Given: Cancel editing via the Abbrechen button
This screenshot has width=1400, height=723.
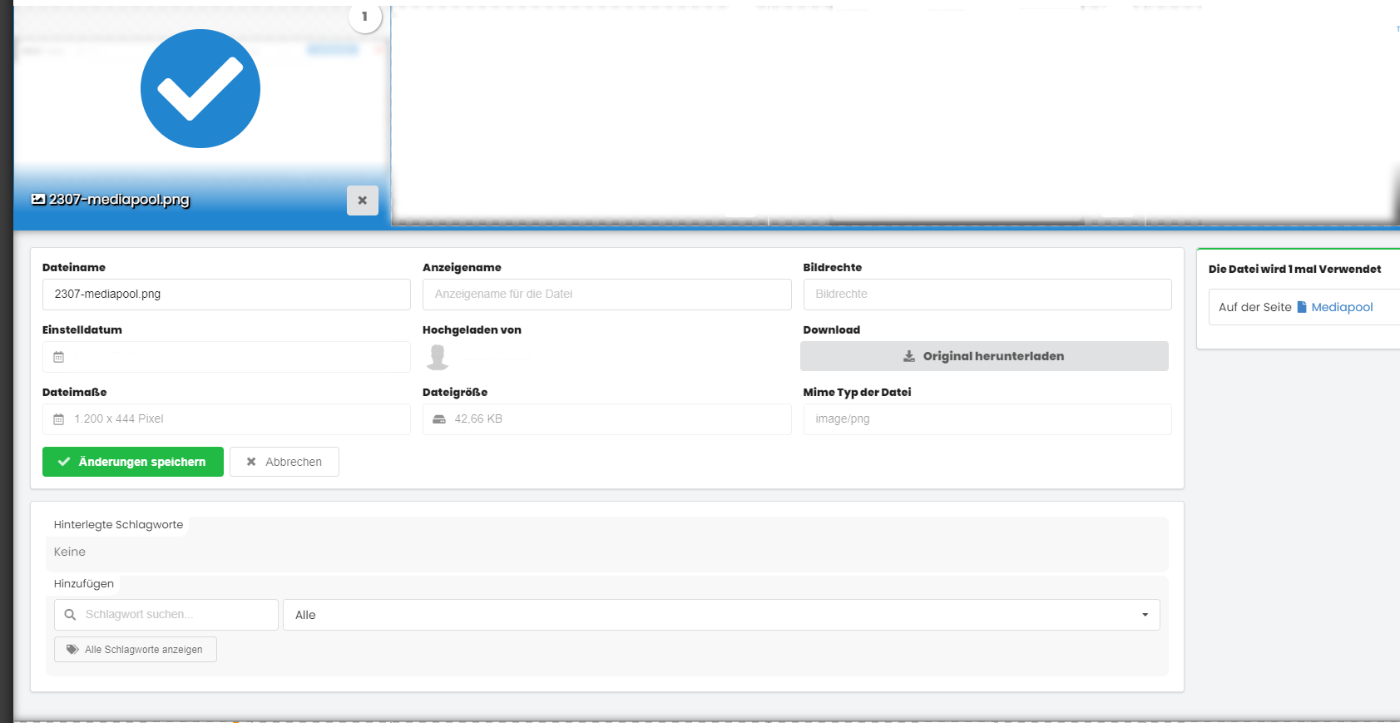Looking at the screenshot, I should click(x=284, y=462).
